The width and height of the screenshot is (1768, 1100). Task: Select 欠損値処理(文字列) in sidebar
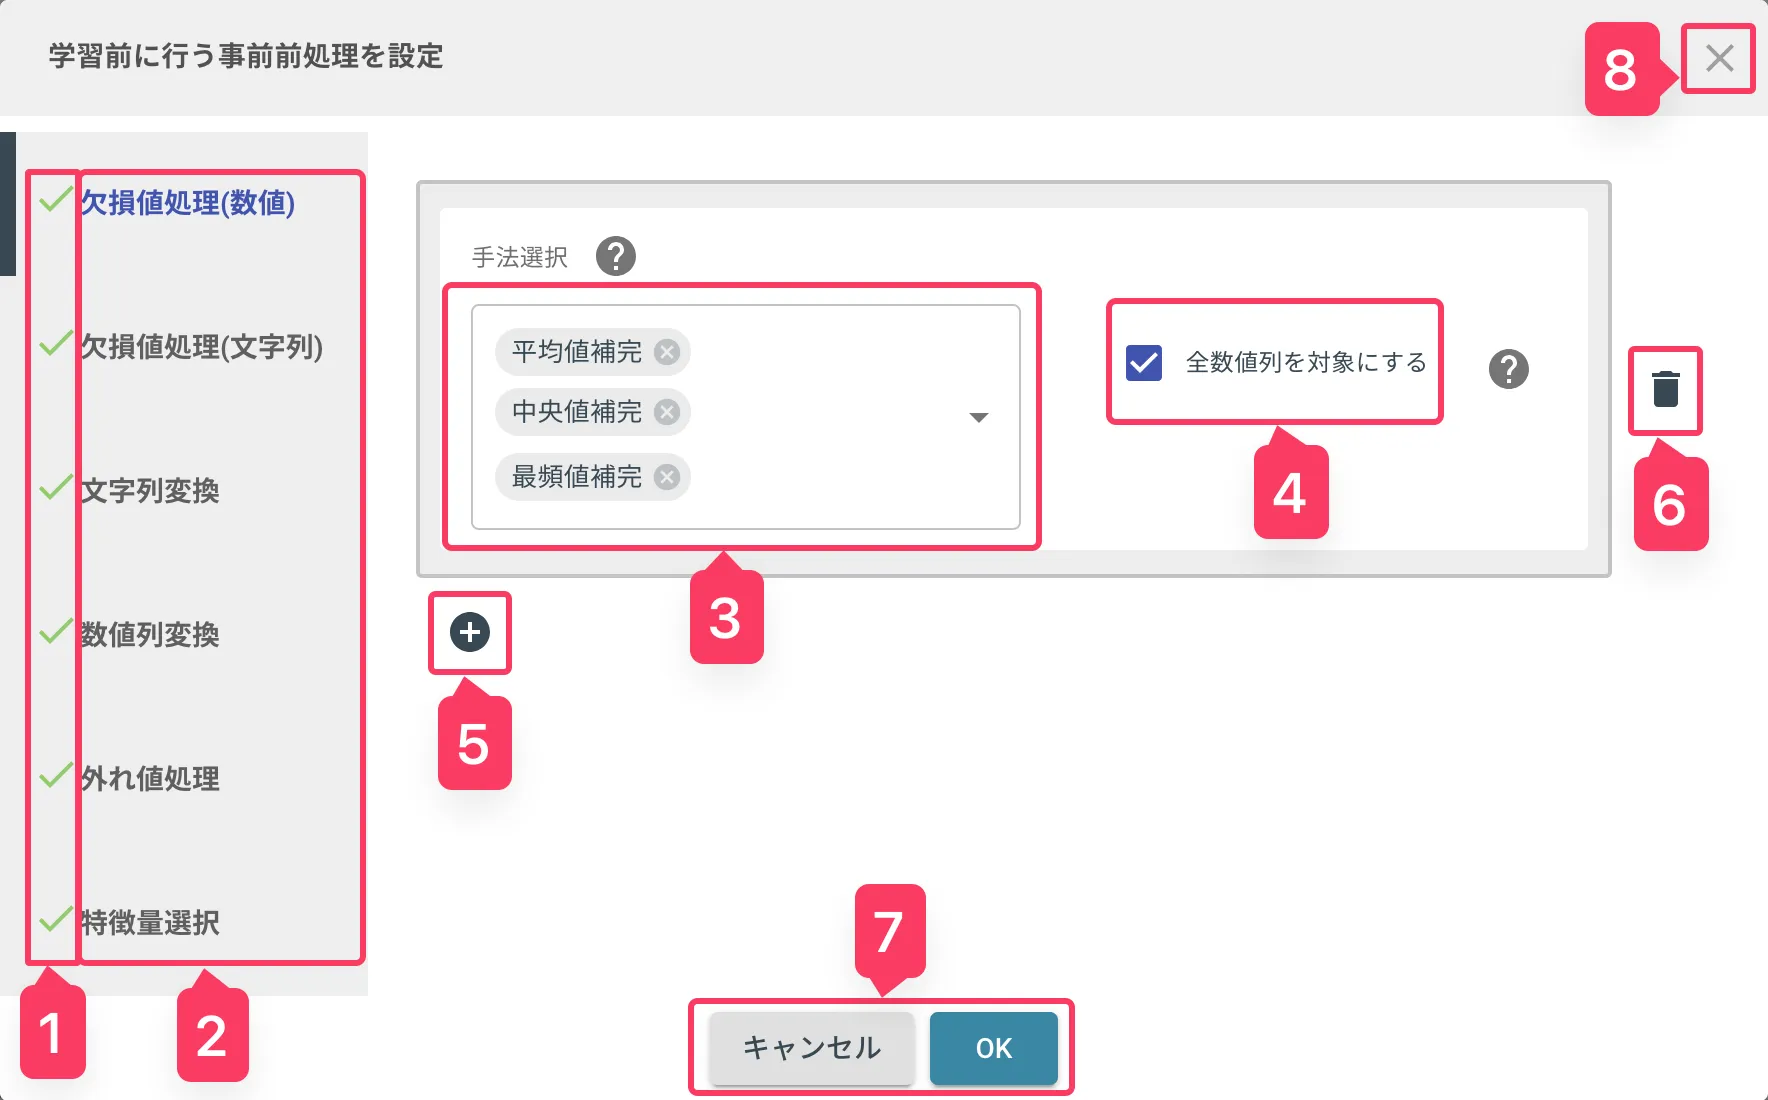coord(201,347)
